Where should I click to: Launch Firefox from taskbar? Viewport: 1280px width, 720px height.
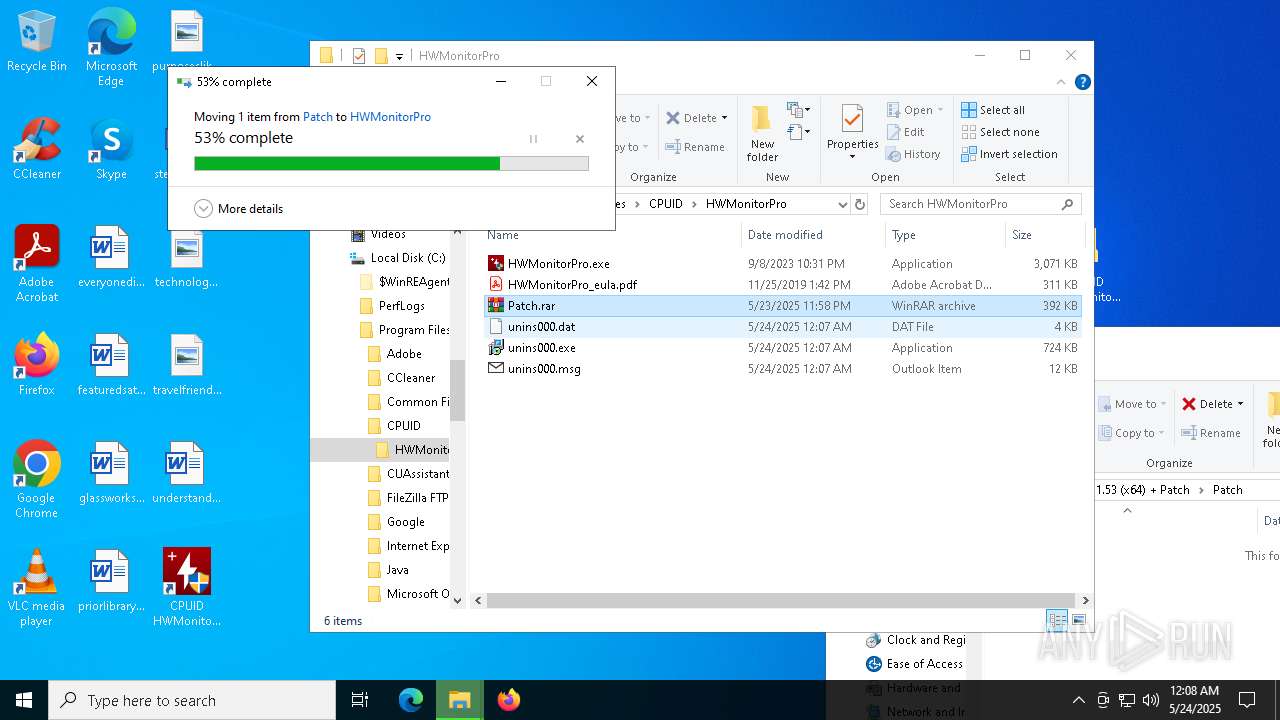tap(509, 700)
